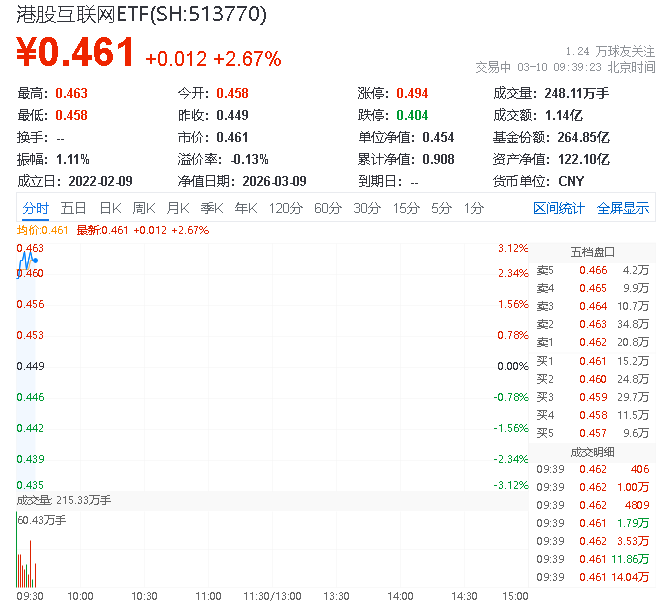Show the 月K monthly chart
656x615 pixels.
coord(177,208)
